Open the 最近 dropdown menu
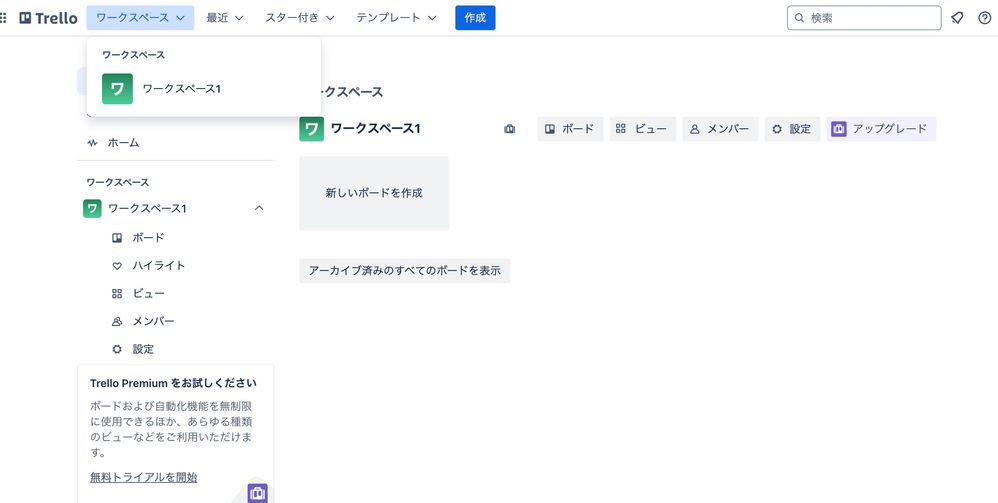Screen dimensions: 998x503 pos(225,18)
